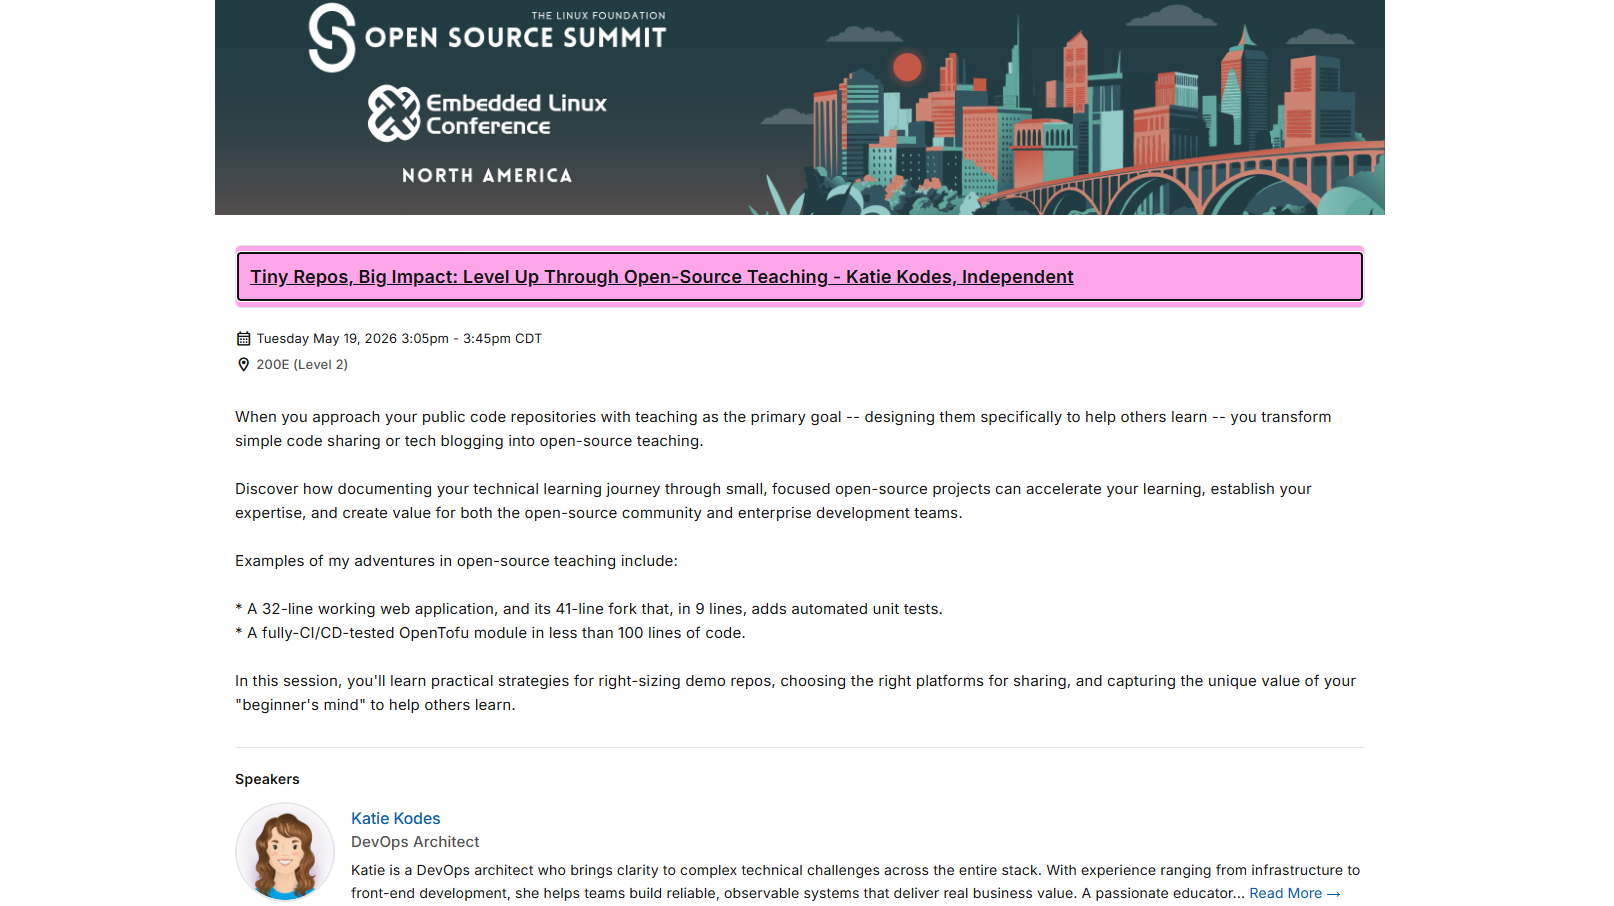Select the 'Embedded Linux Conference' wordmark

pos(516,115)
